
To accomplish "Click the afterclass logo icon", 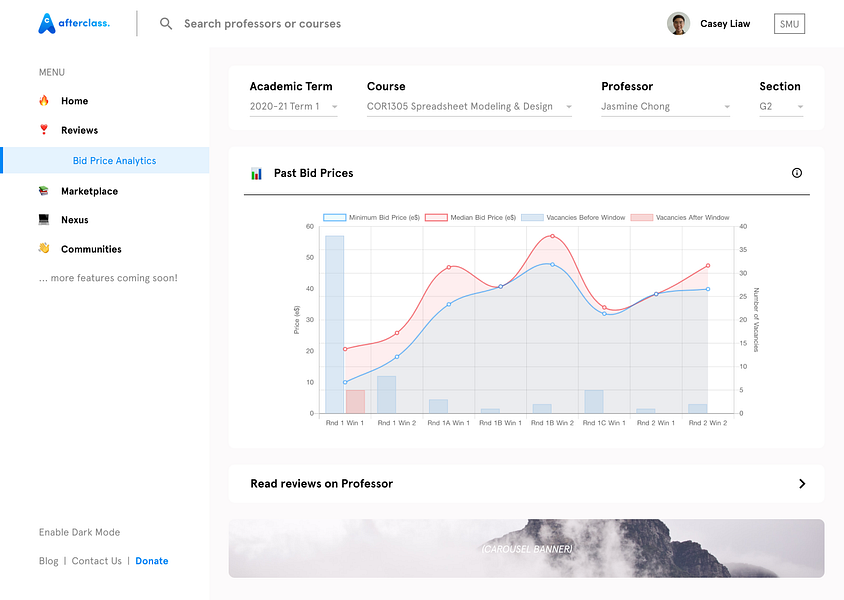I will click(x=47, y=24).
